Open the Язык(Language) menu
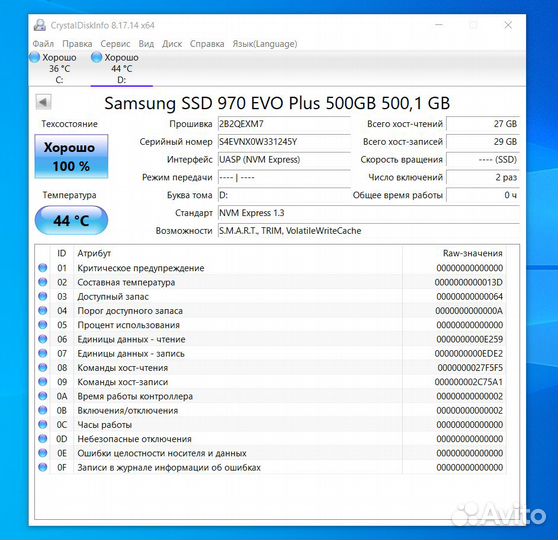 (265, 44)
